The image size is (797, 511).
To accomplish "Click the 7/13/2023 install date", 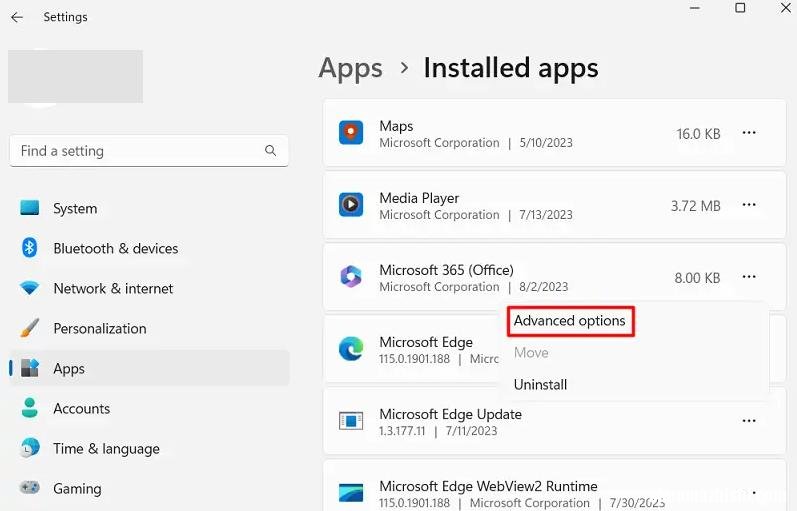I will pyautogui.click(x=546, y=215).
